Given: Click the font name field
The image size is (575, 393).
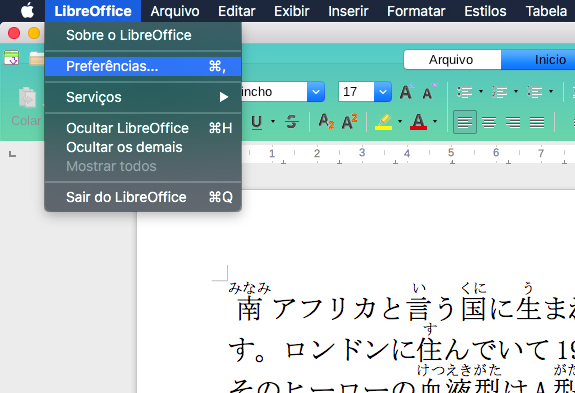Looking at the screenshot, I should pyautogui.click(x=273, y=92).
